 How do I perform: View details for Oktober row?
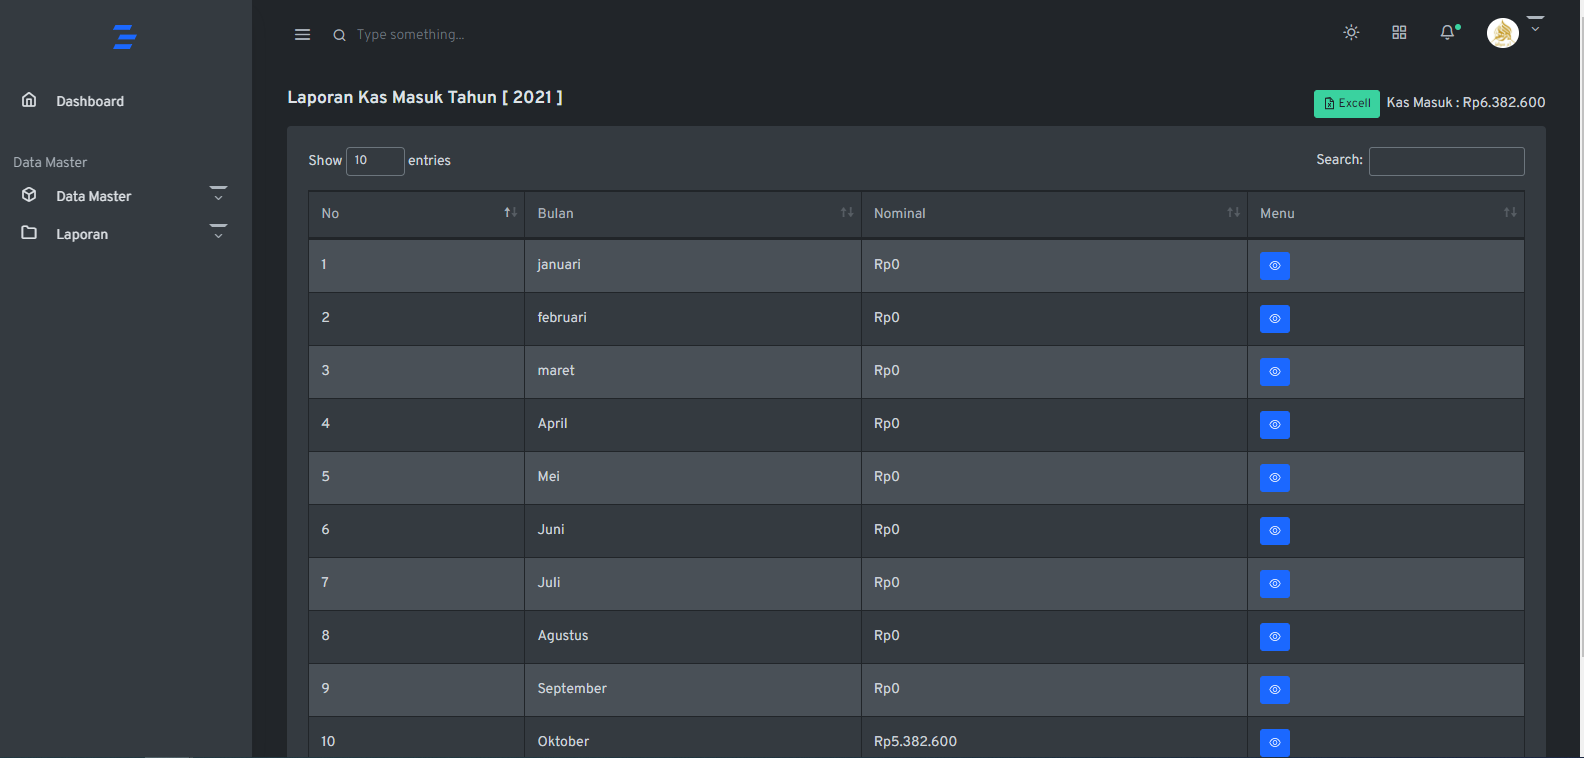click(1274, 743)
